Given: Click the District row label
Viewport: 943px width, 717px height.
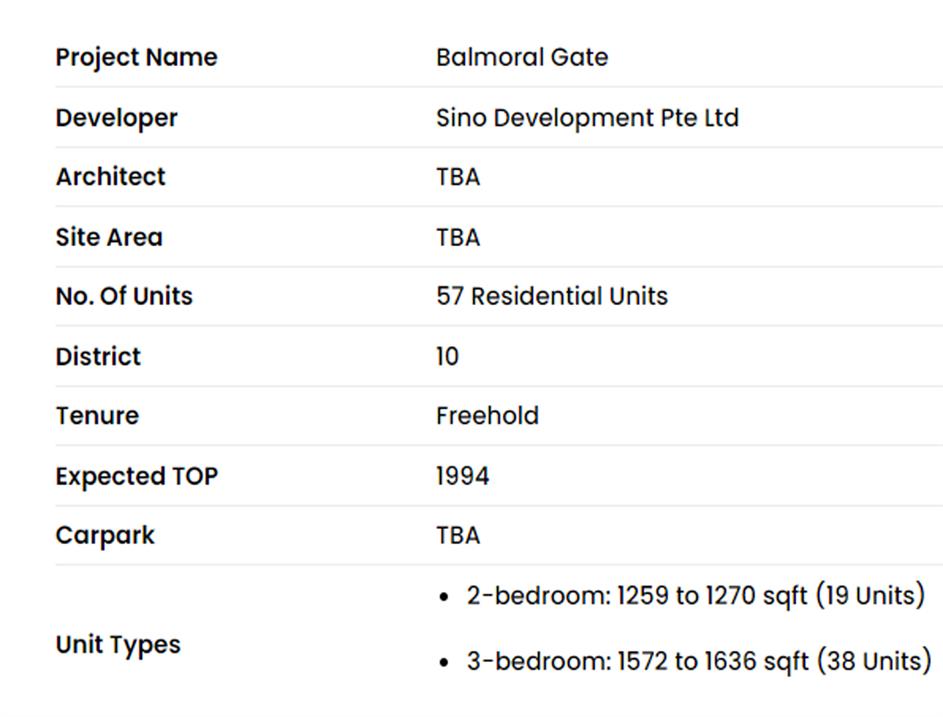Looking at the screenshot, I should pos(98,356).
